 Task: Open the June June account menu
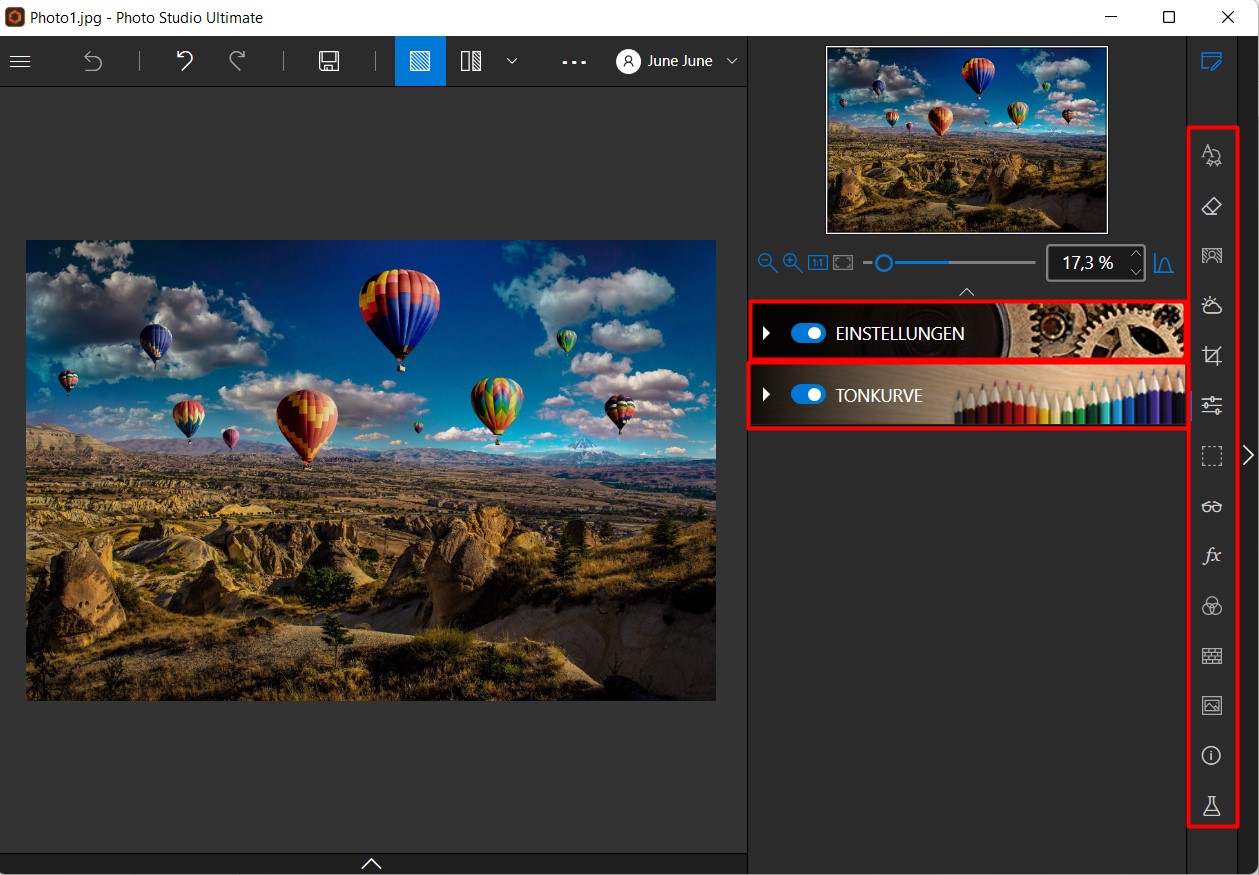(677, 61)
